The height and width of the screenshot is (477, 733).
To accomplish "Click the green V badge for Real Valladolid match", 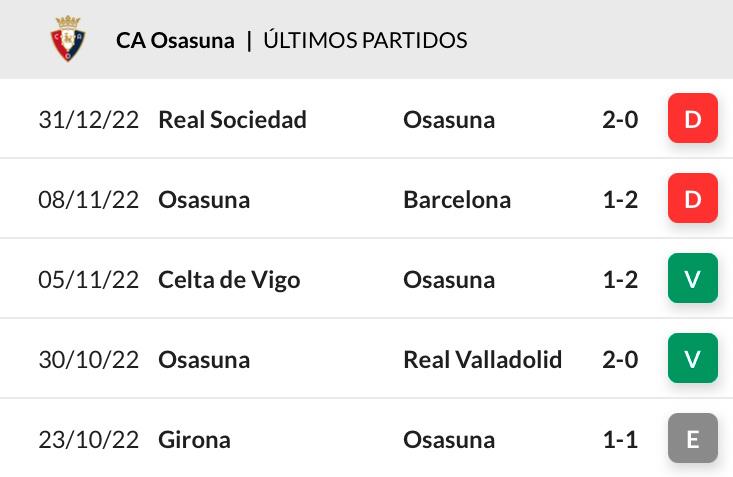I will pyautogui.click(x=692, y=358).
